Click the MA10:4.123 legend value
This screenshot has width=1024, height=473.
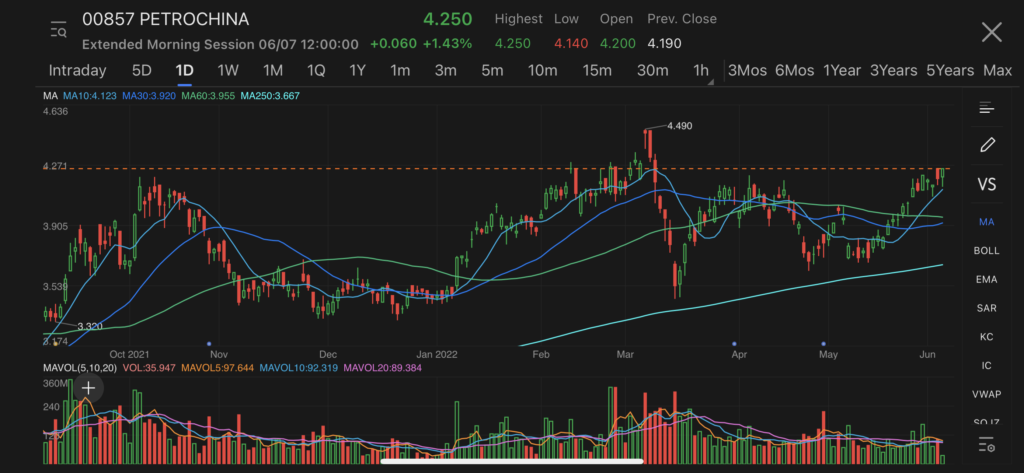(89, 96)
